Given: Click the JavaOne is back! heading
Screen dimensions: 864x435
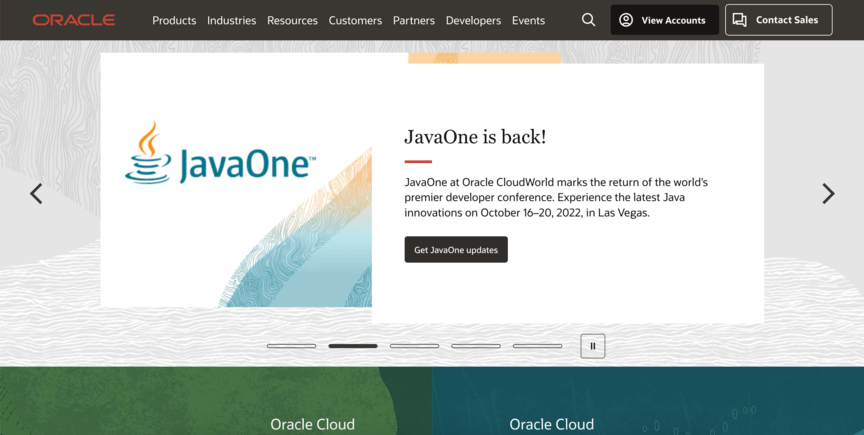Looking at the screenshot, I should [475, 137].
